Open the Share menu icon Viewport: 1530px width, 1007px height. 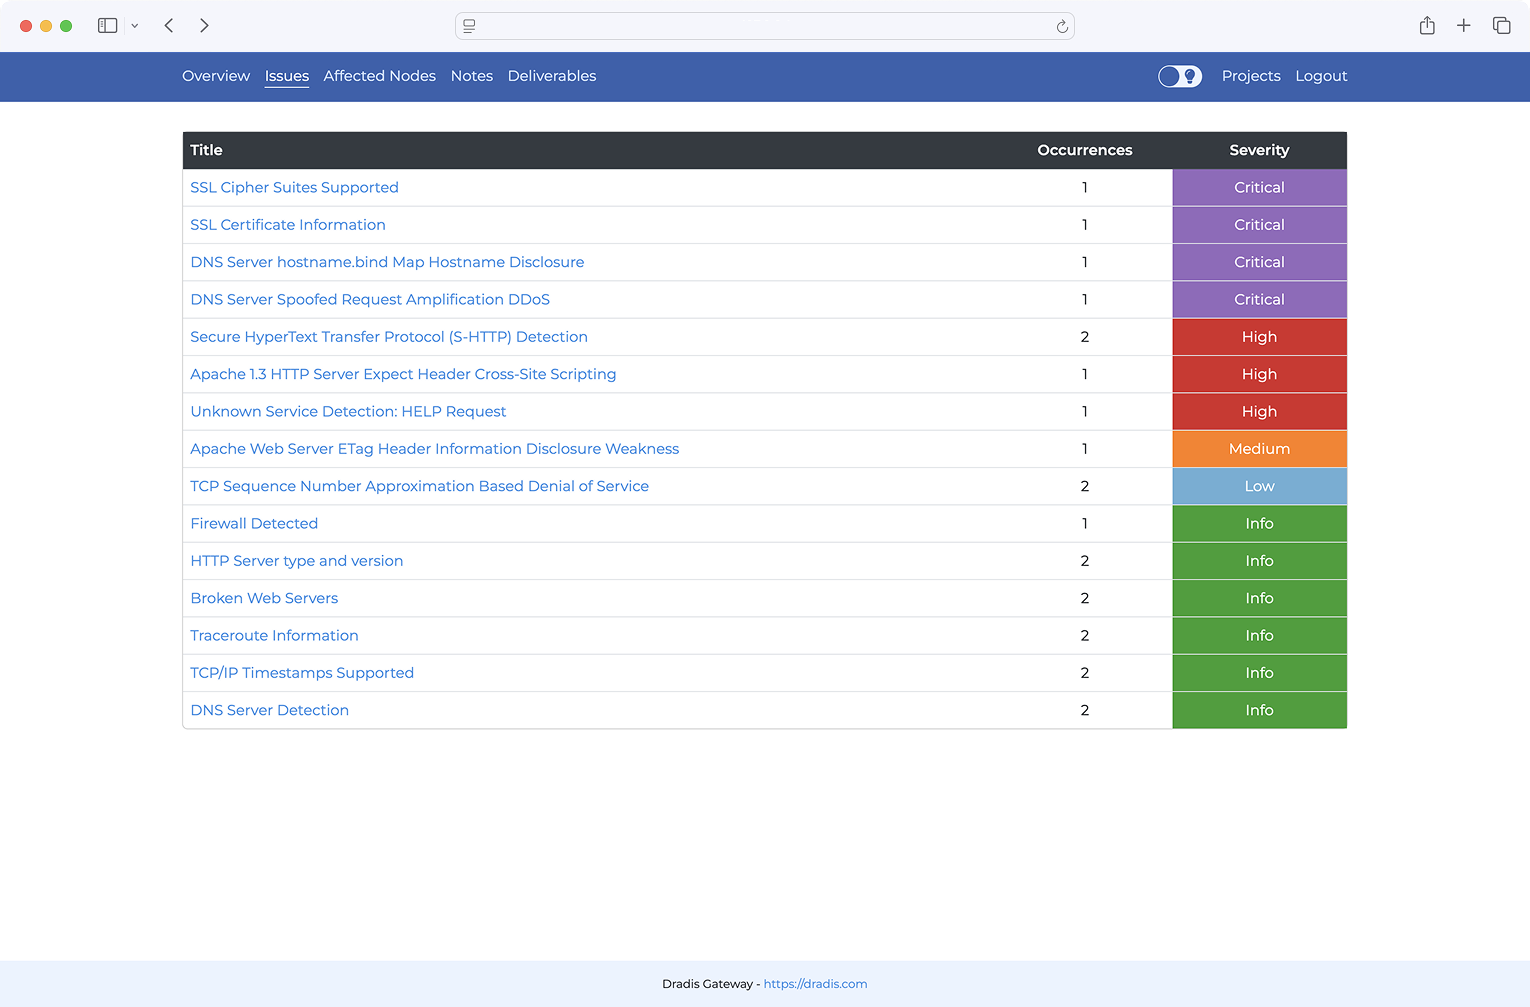(1427, 25)
